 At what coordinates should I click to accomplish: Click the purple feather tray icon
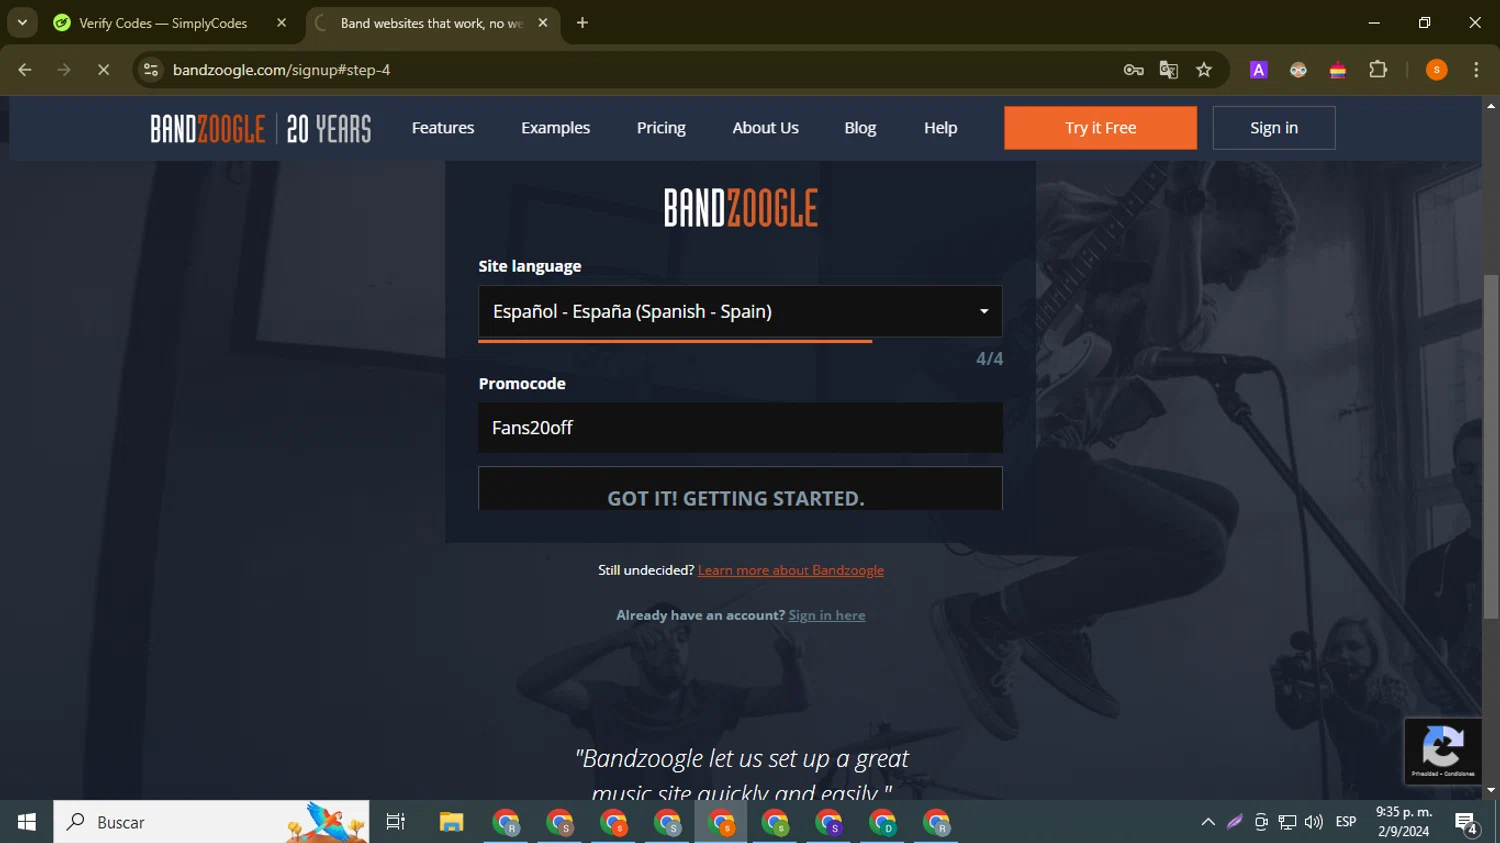[x=1235, y=822]
